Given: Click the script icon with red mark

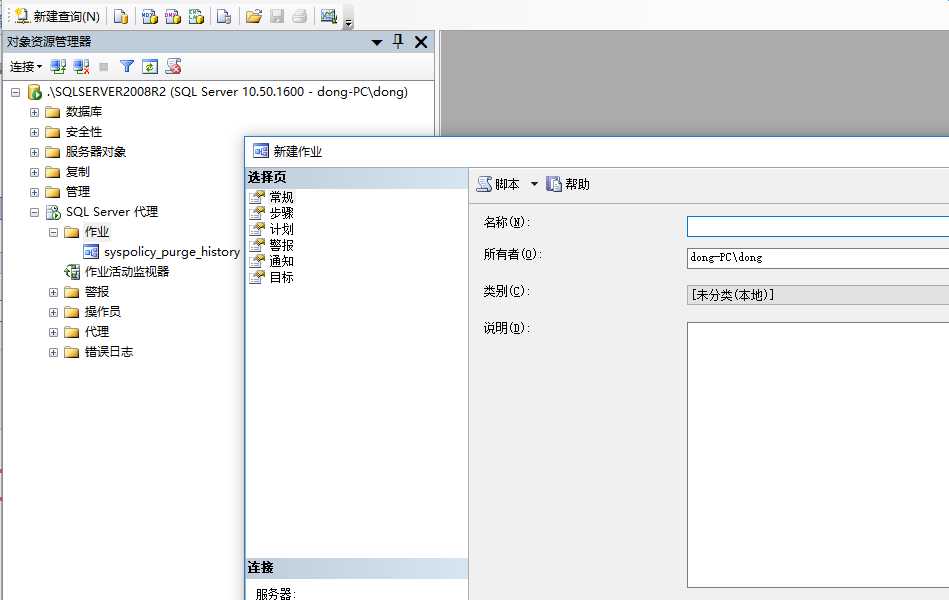Looking at the screenshot, I should [174, 67].
